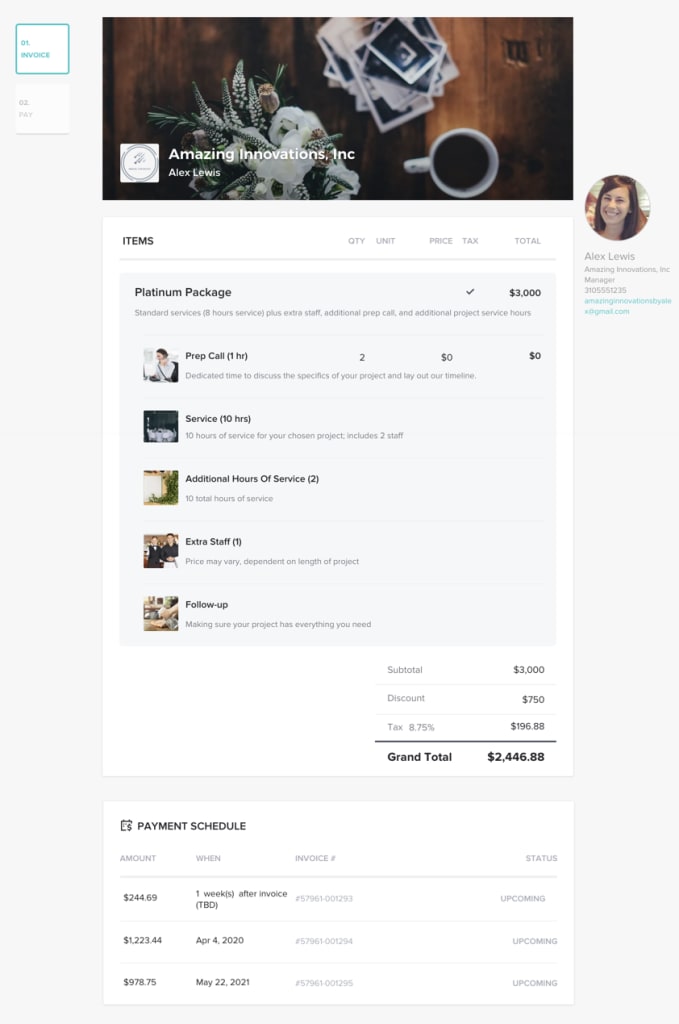Click the Extra Staff (1) label
The height and width of the screenshot is (1024, 679).
point(213,541)
